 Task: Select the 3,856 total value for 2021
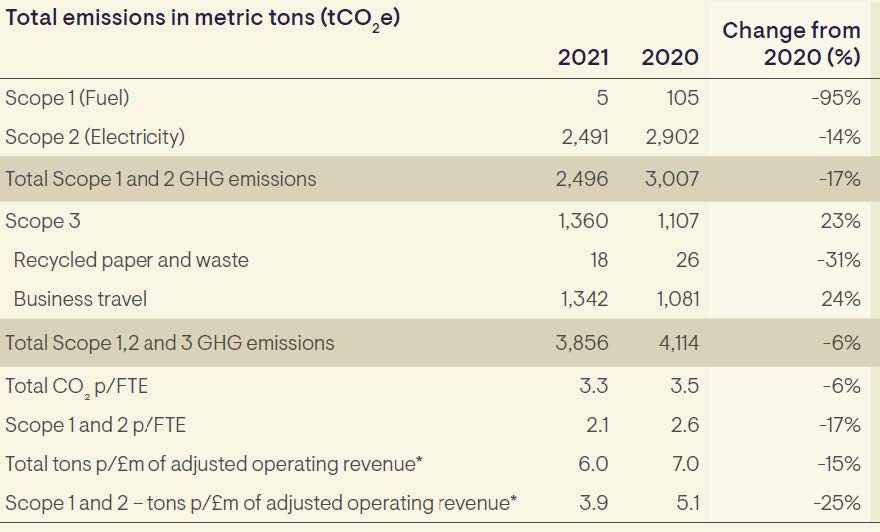pos(582,342)
